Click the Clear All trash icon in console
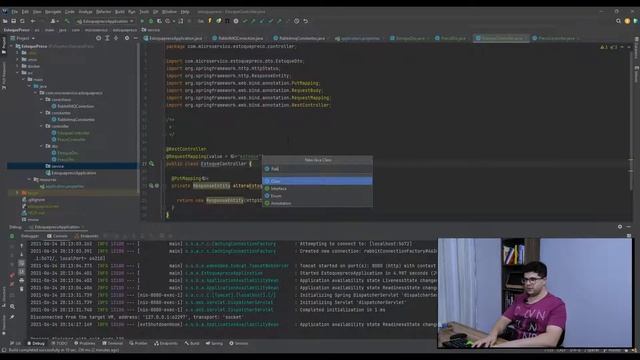This screenshot has width=640, height=360. [x=22, y=289]
